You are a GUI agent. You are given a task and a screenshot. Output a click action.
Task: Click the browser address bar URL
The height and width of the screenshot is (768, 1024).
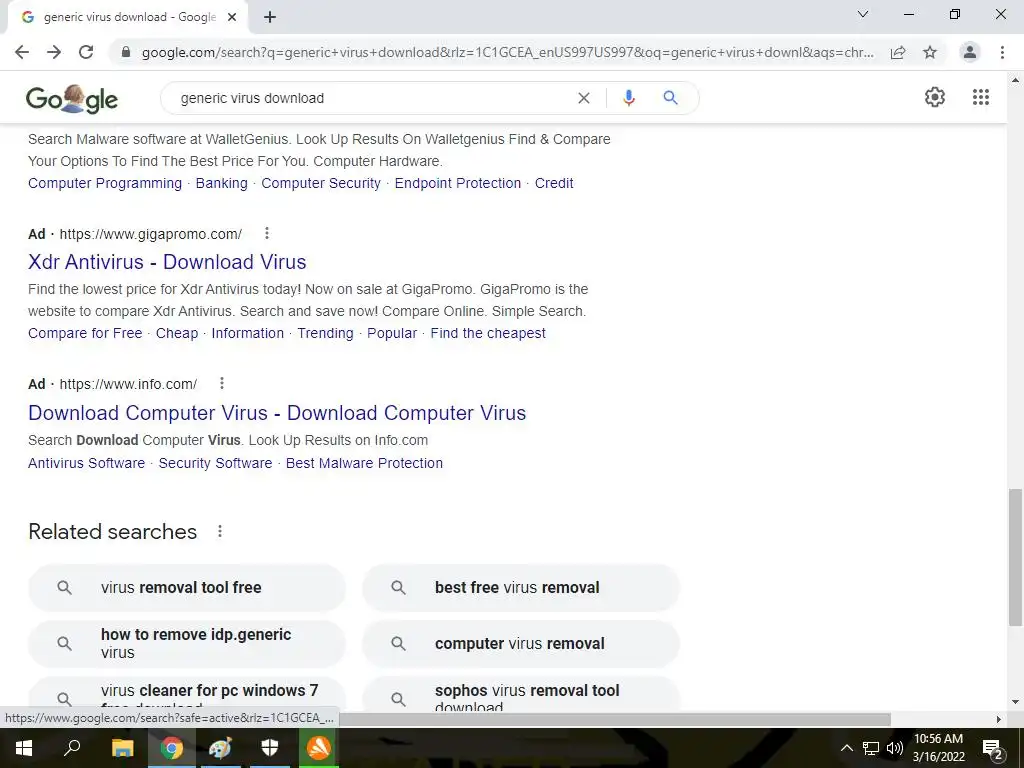coord(507,52)
